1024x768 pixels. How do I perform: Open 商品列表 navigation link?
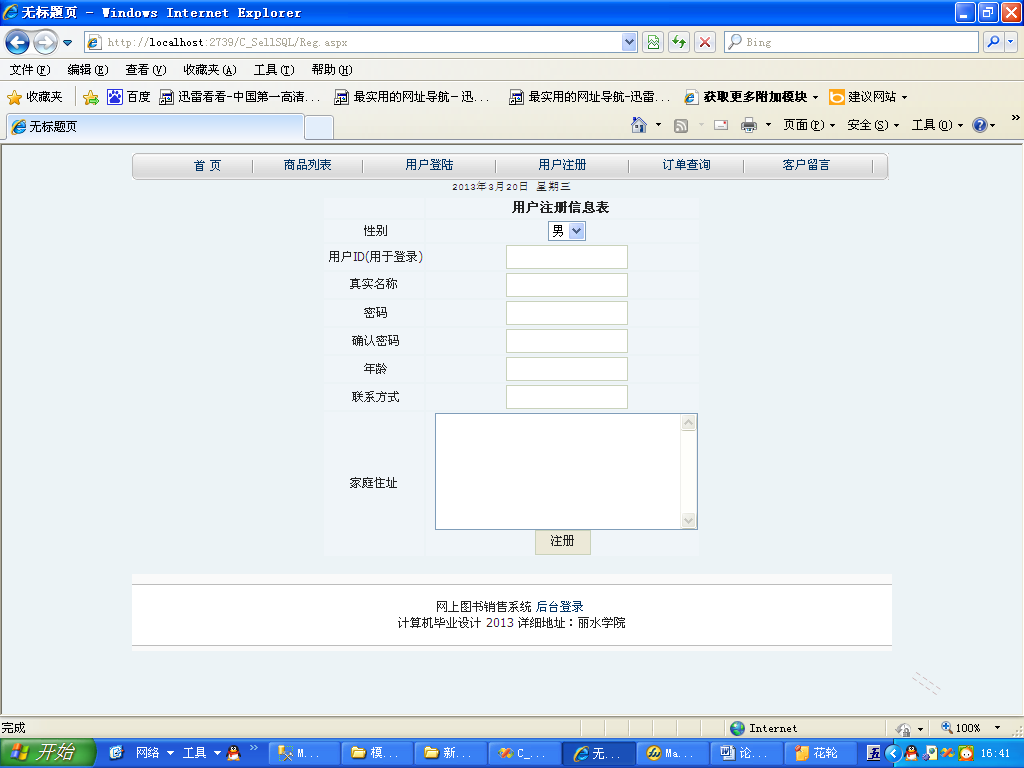tap(308, 165)
